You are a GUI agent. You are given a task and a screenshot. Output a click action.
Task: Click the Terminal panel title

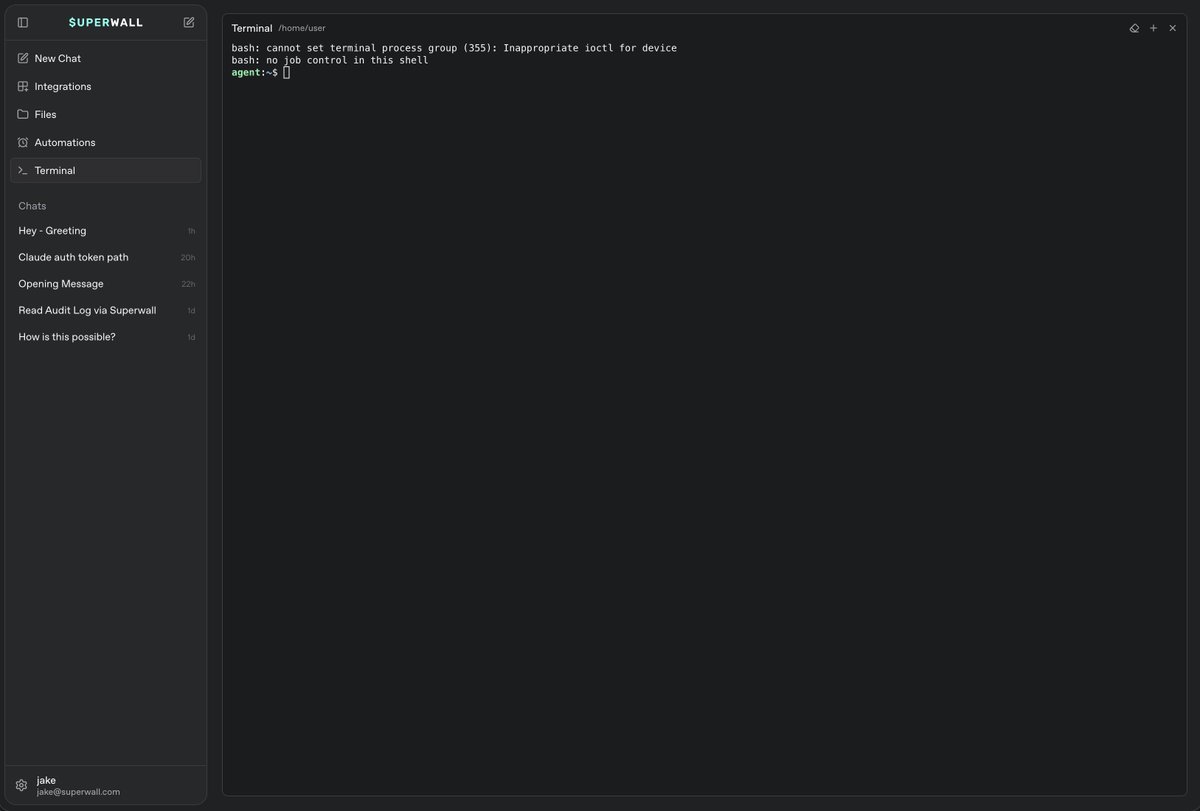pyautogui.click(x=252, y=28)
